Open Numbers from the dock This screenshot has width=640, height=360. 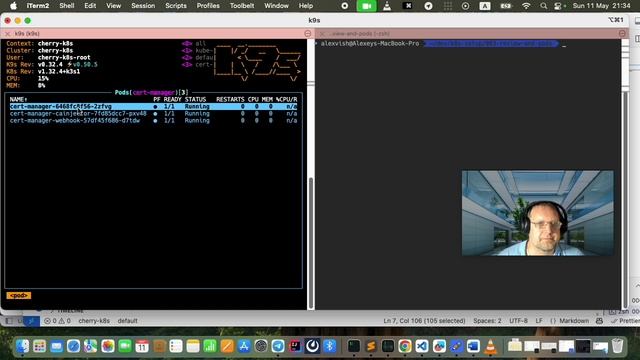[x=209, y=346]
